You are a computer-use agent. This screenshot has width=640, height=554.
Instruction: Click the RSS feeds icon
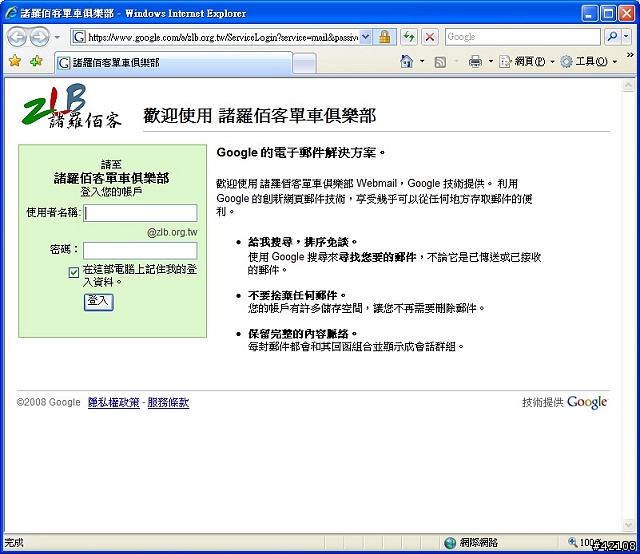(x=440, y=62)
